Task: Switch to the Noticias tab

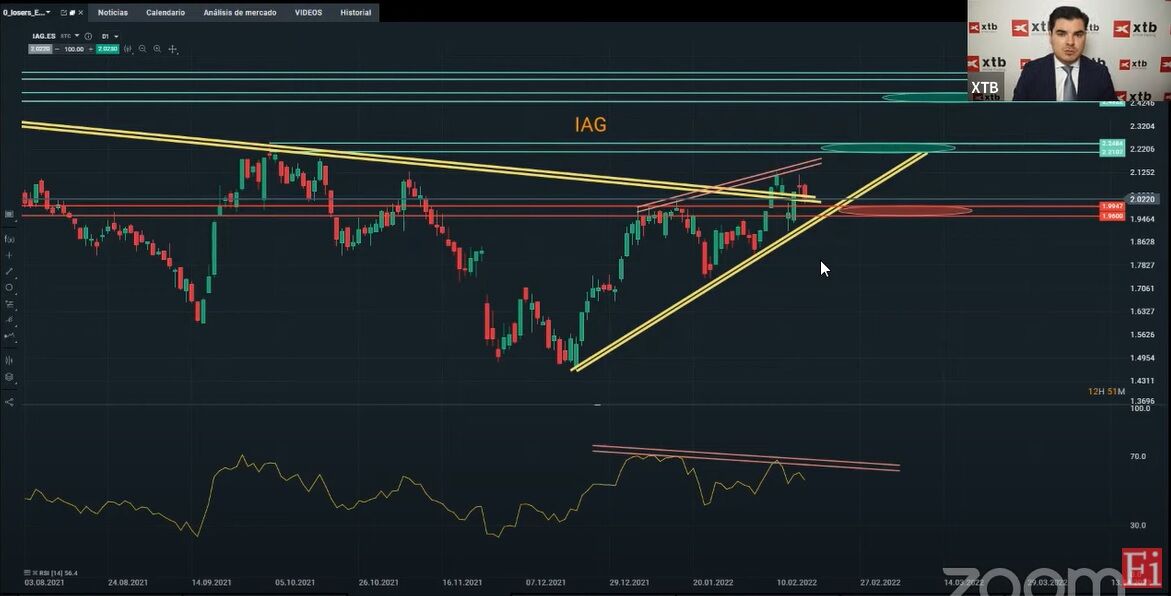Action: click(x=113, y=13)
